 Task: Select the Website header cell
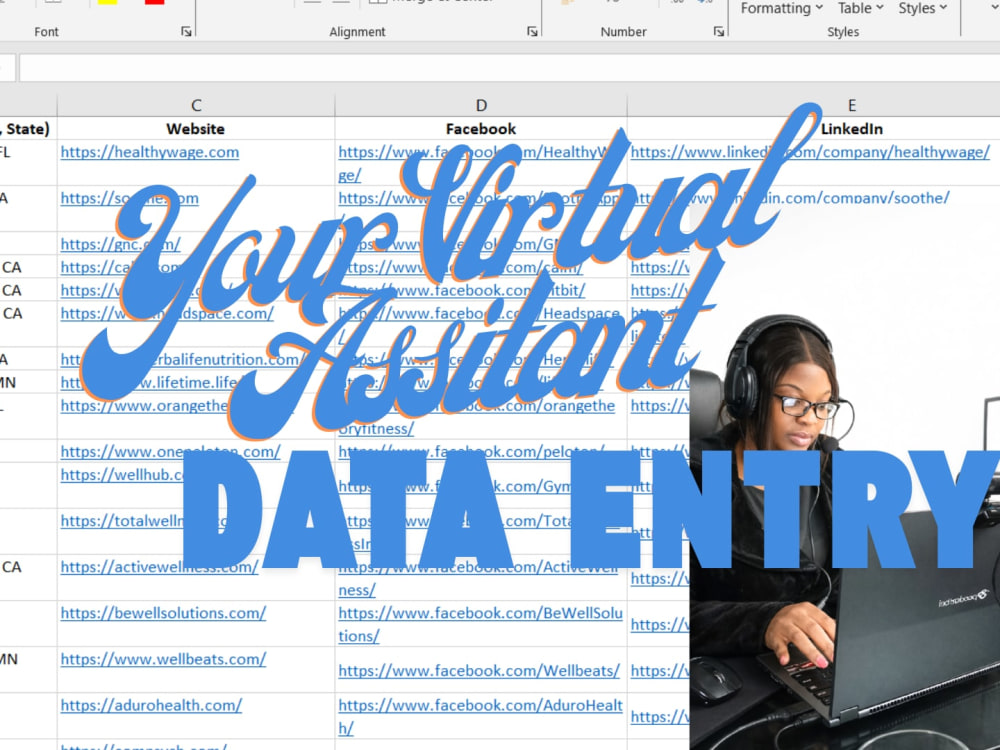196,128
